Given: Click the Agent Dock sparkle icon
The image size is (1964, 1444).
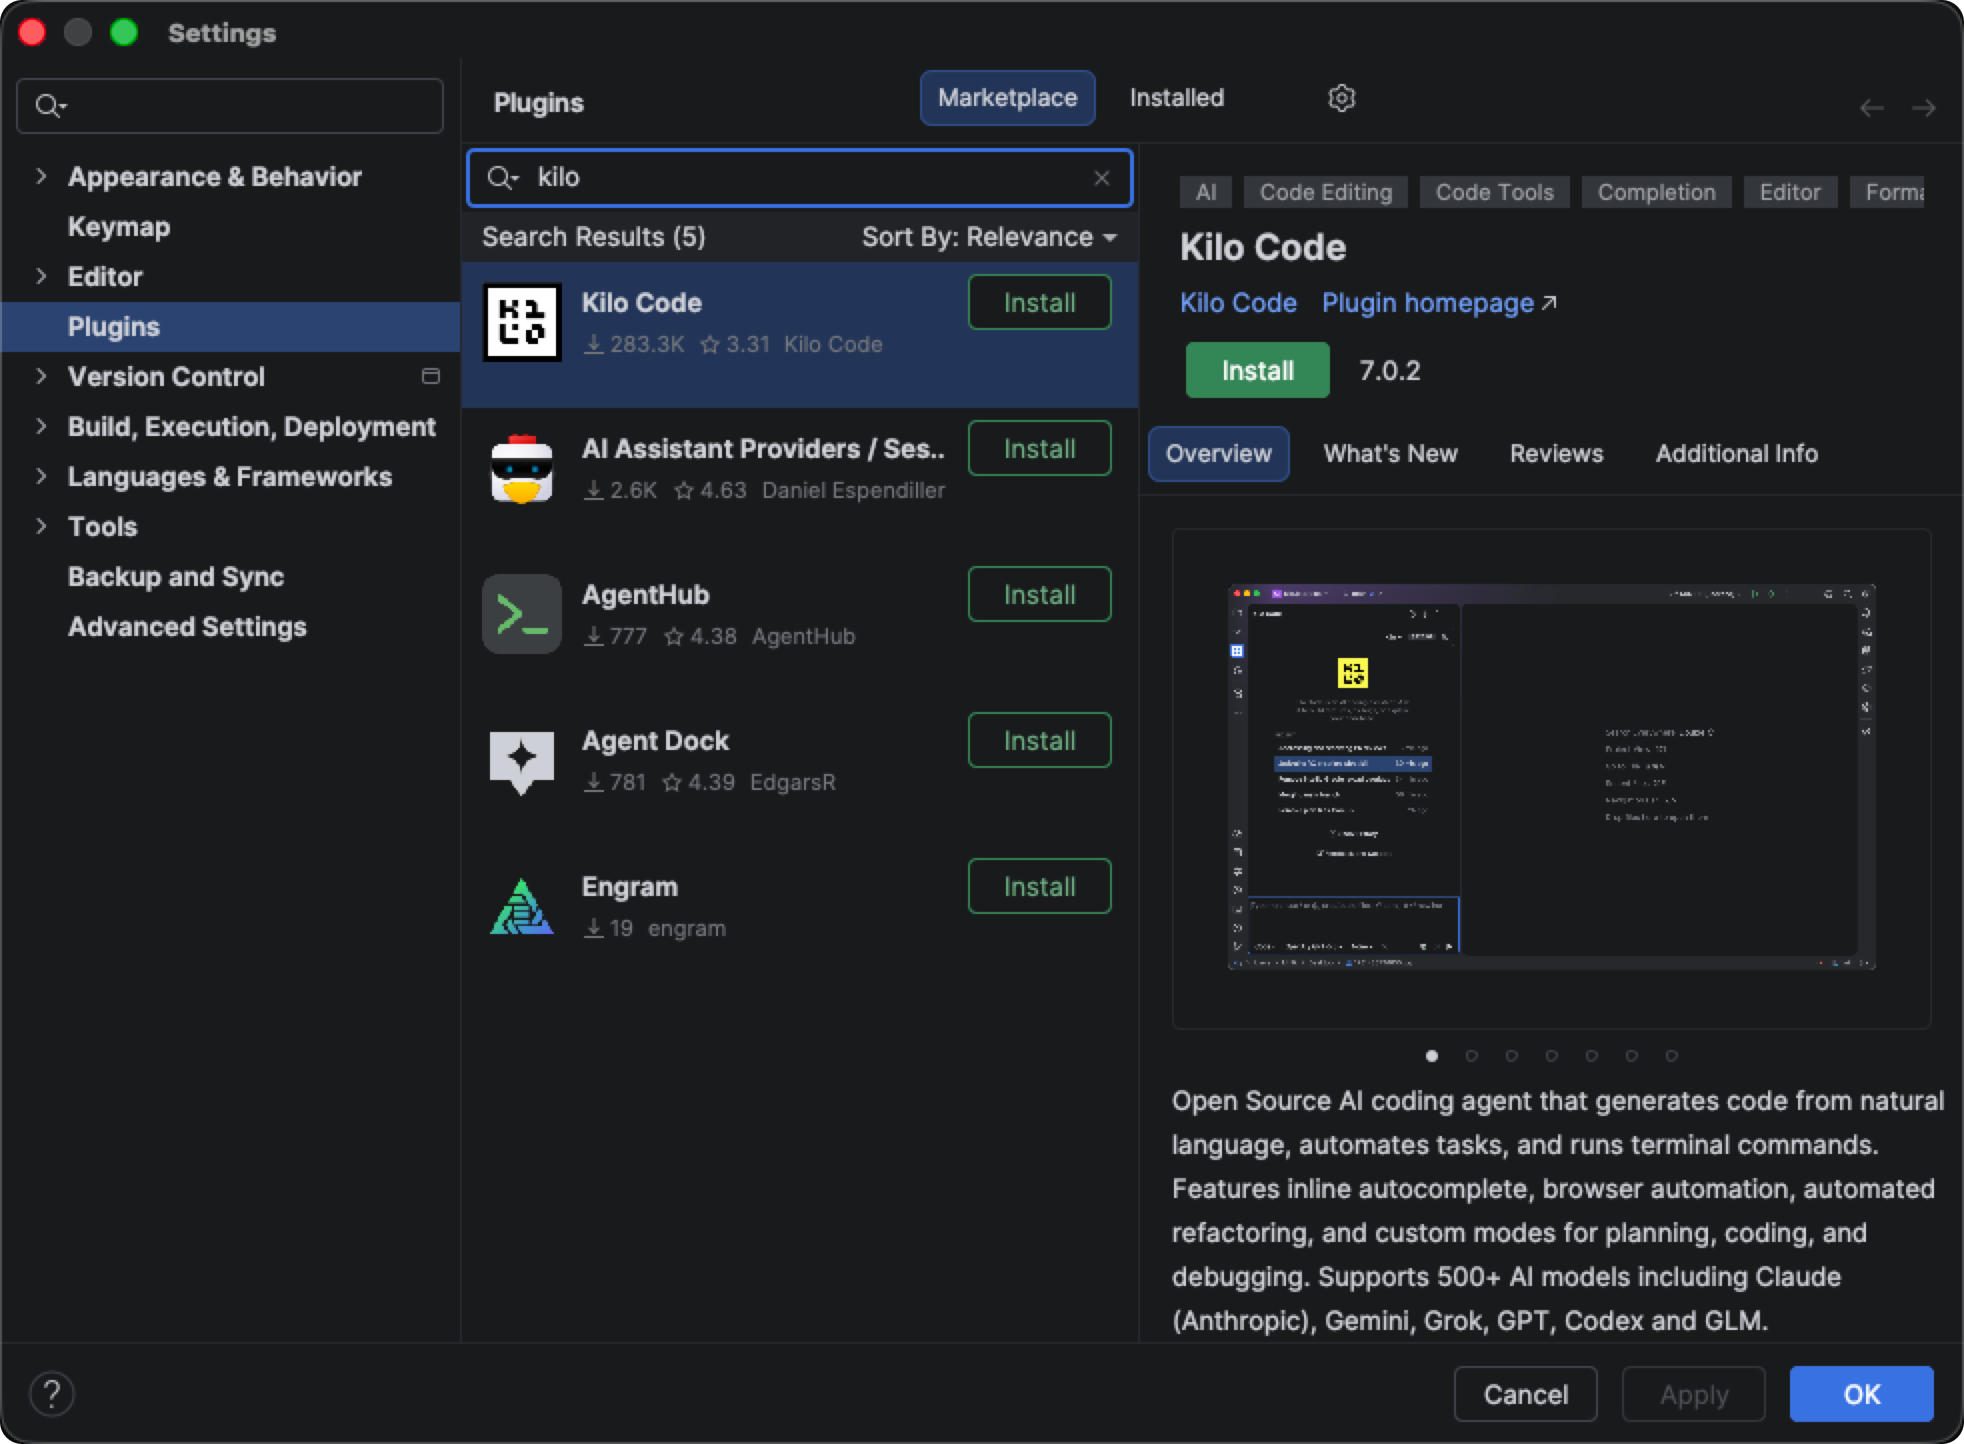Looking at the screenshot, I should pos(522,761).
